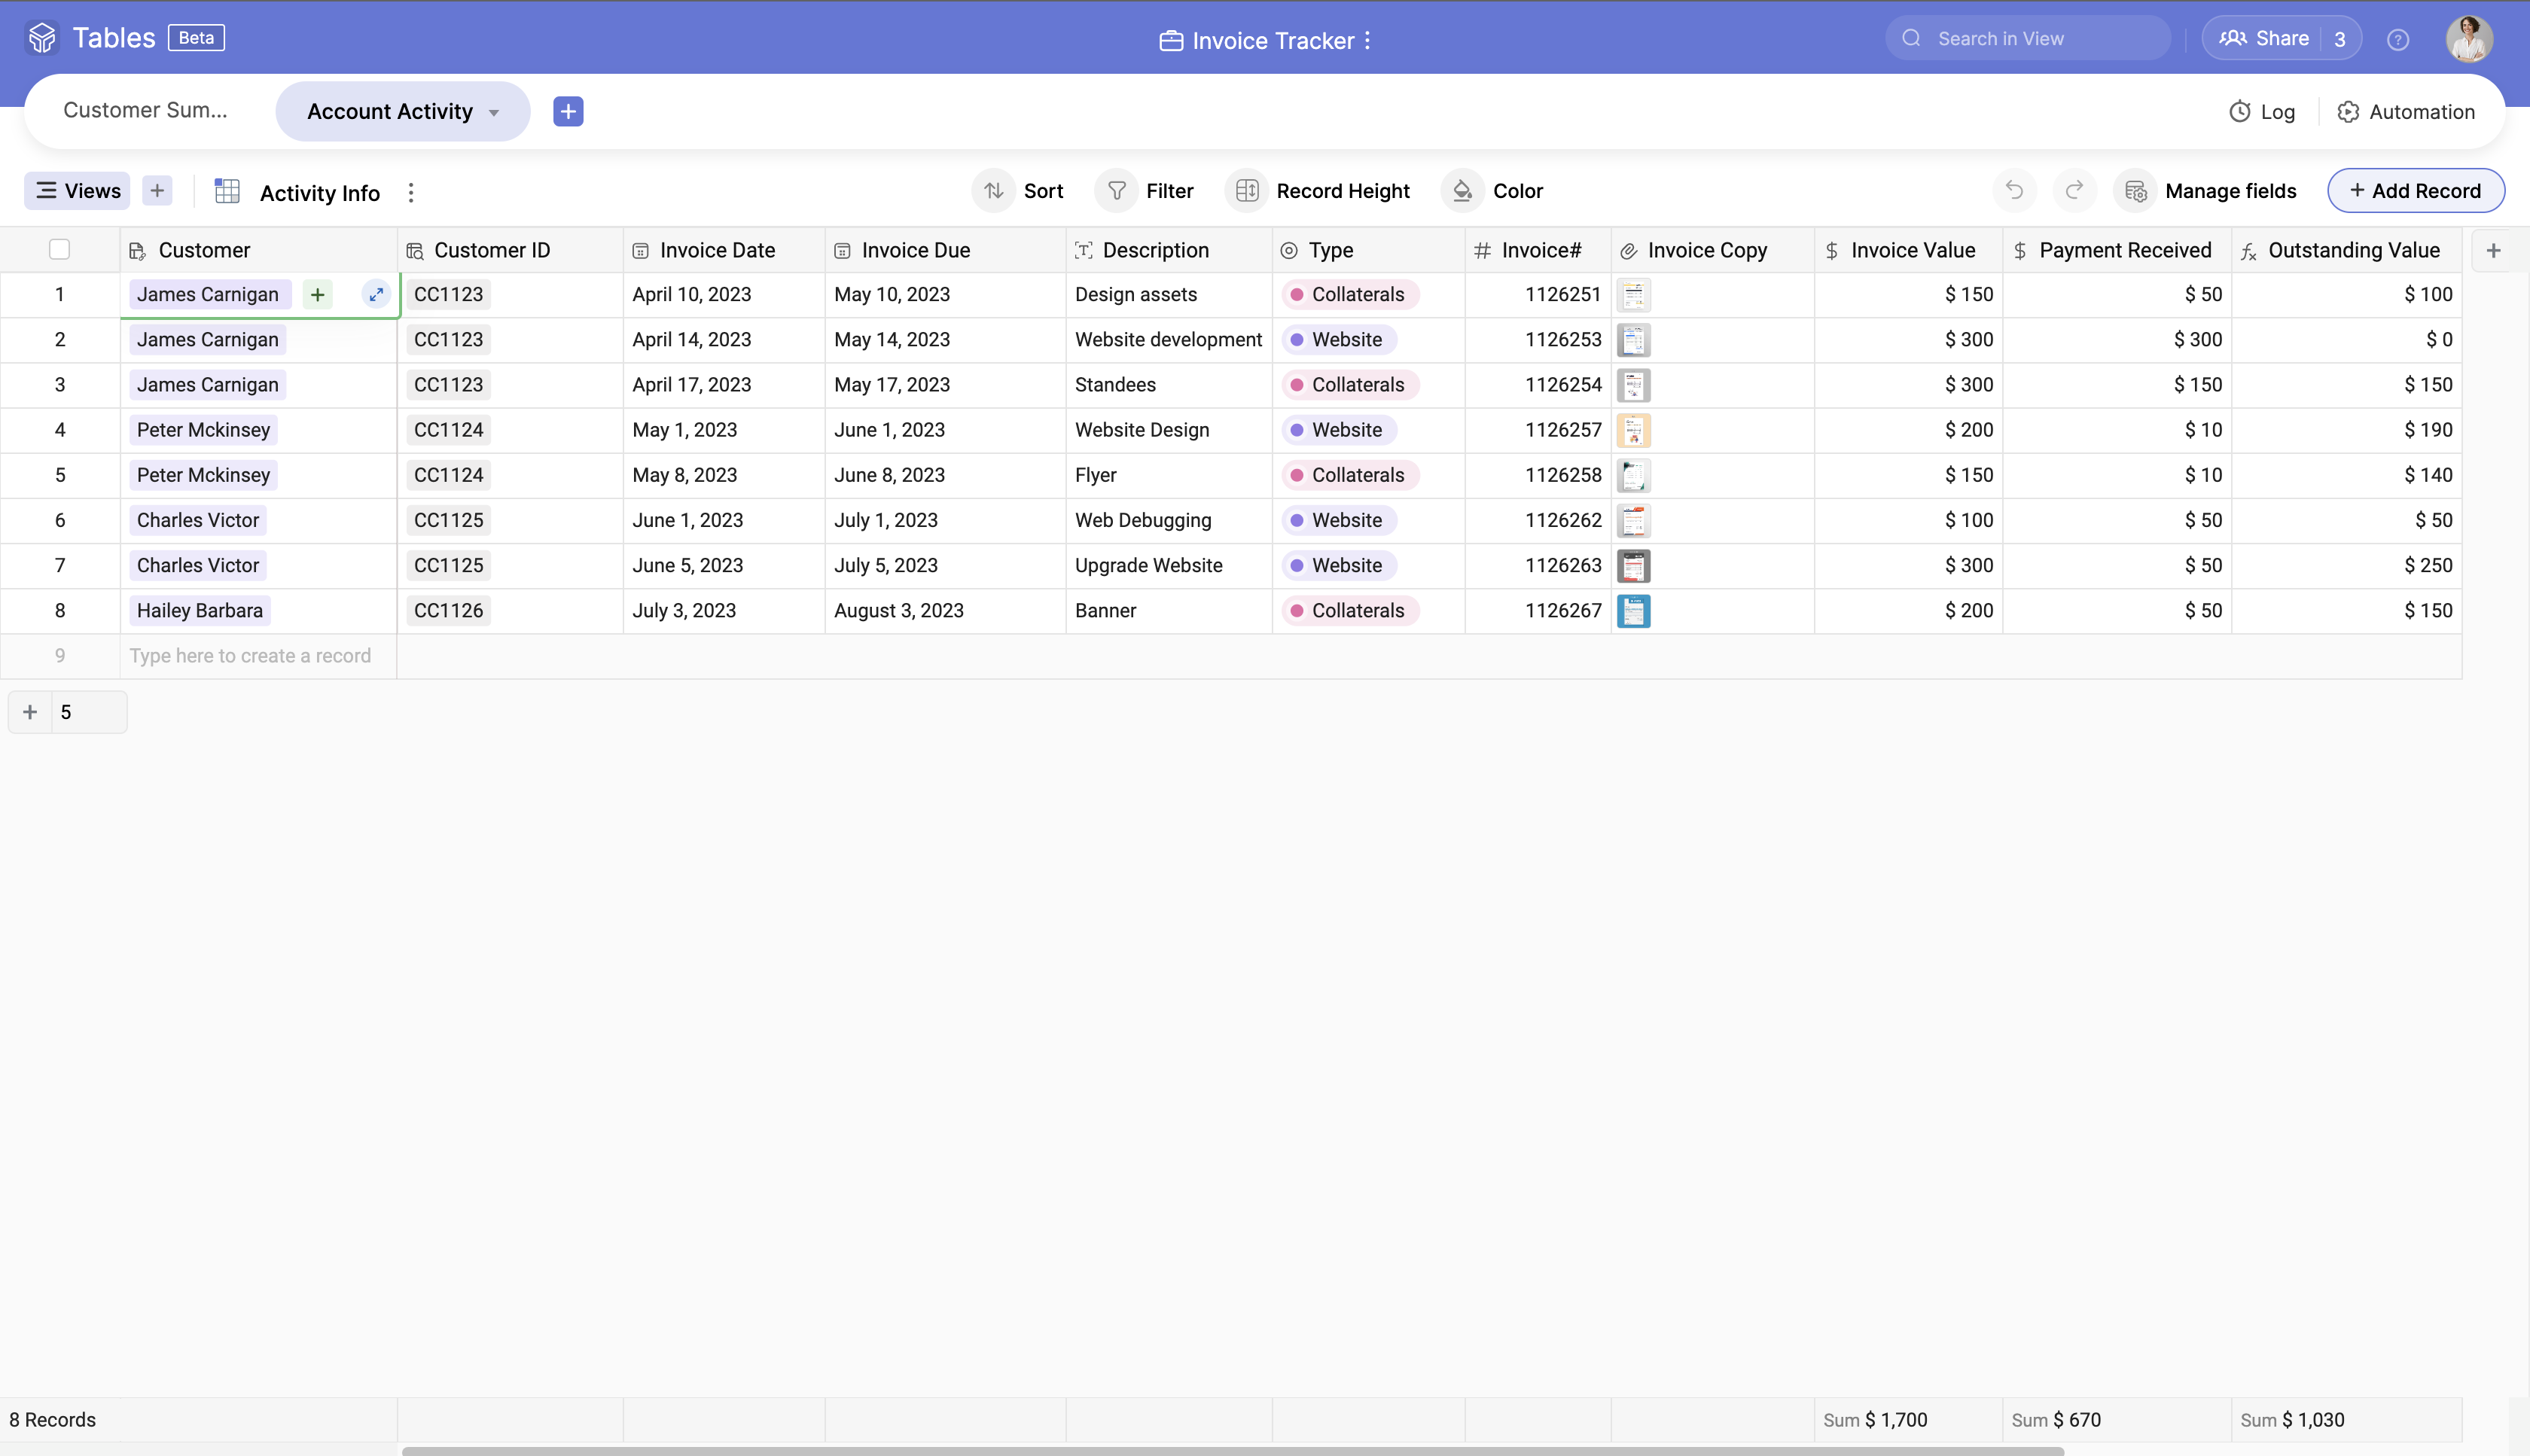Click the Invoice Date column header
The image size is (2530, 1456).
click(x=724, y=250)
